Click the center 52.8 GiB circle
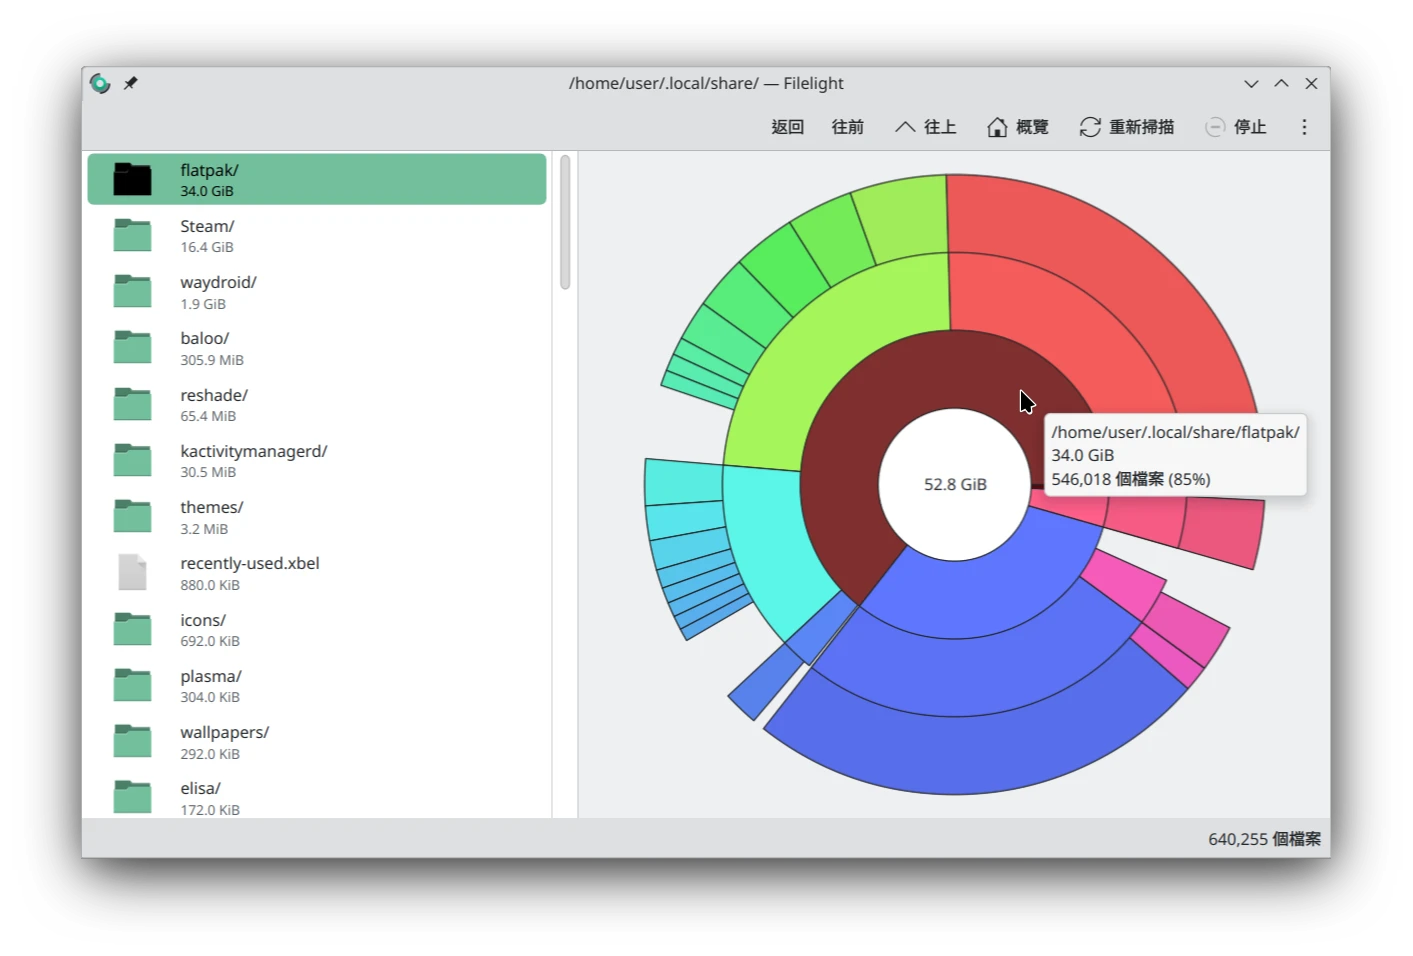 [955, 484]
